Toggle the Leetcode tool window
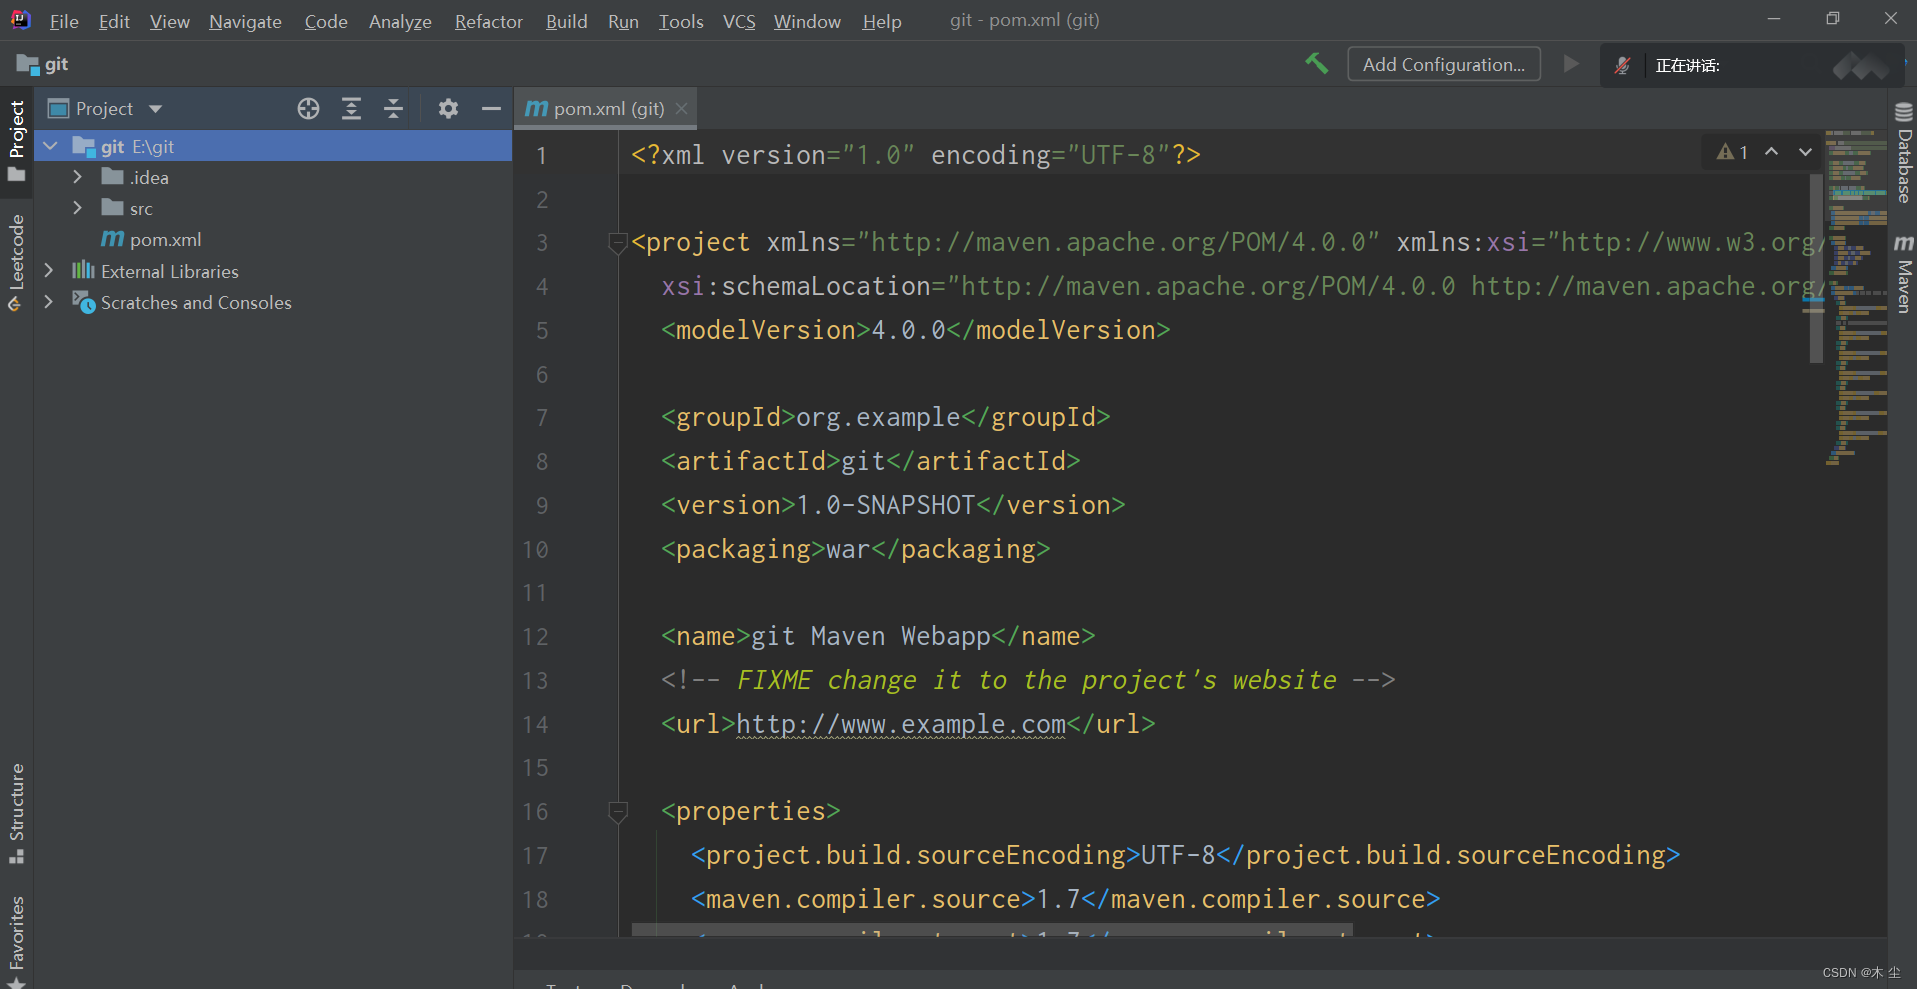 [x=16, y=263]
